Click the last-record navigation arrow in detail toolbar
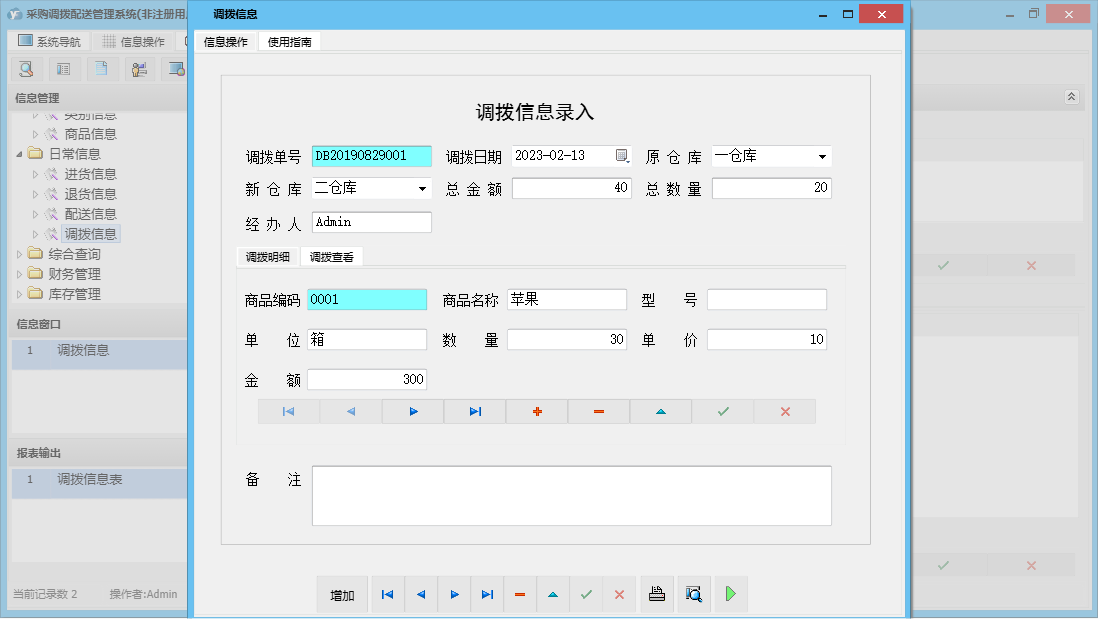The width and height of the screenshot is (1098, 625). tap(474, 411)
